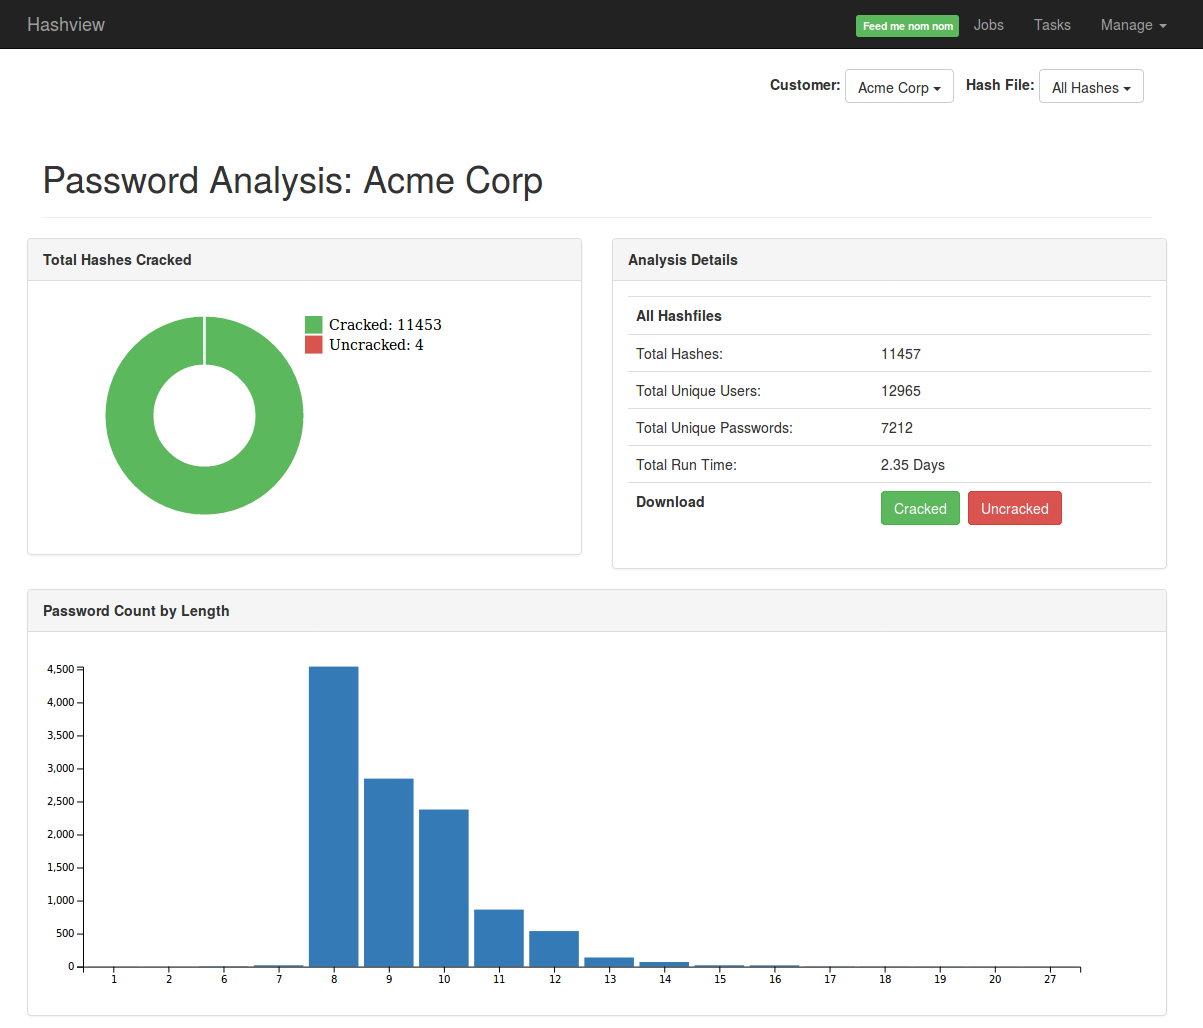Click the Total Unique Users: label
The height and width of the screenshot is (1028, 1203).
coord(698,391)
